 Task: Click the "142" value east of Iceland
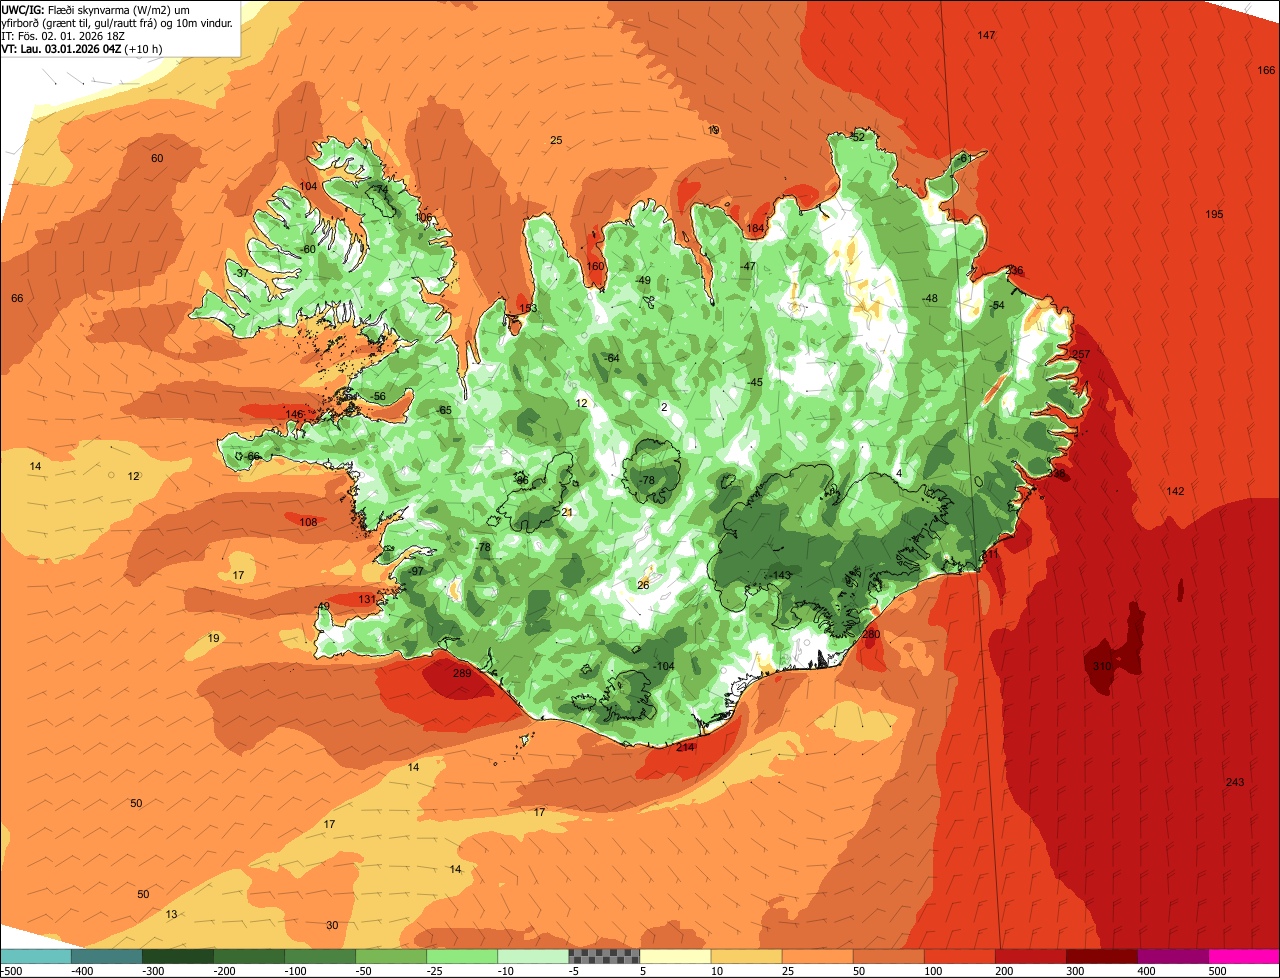pyautogui.click(x=1175, y=491)
